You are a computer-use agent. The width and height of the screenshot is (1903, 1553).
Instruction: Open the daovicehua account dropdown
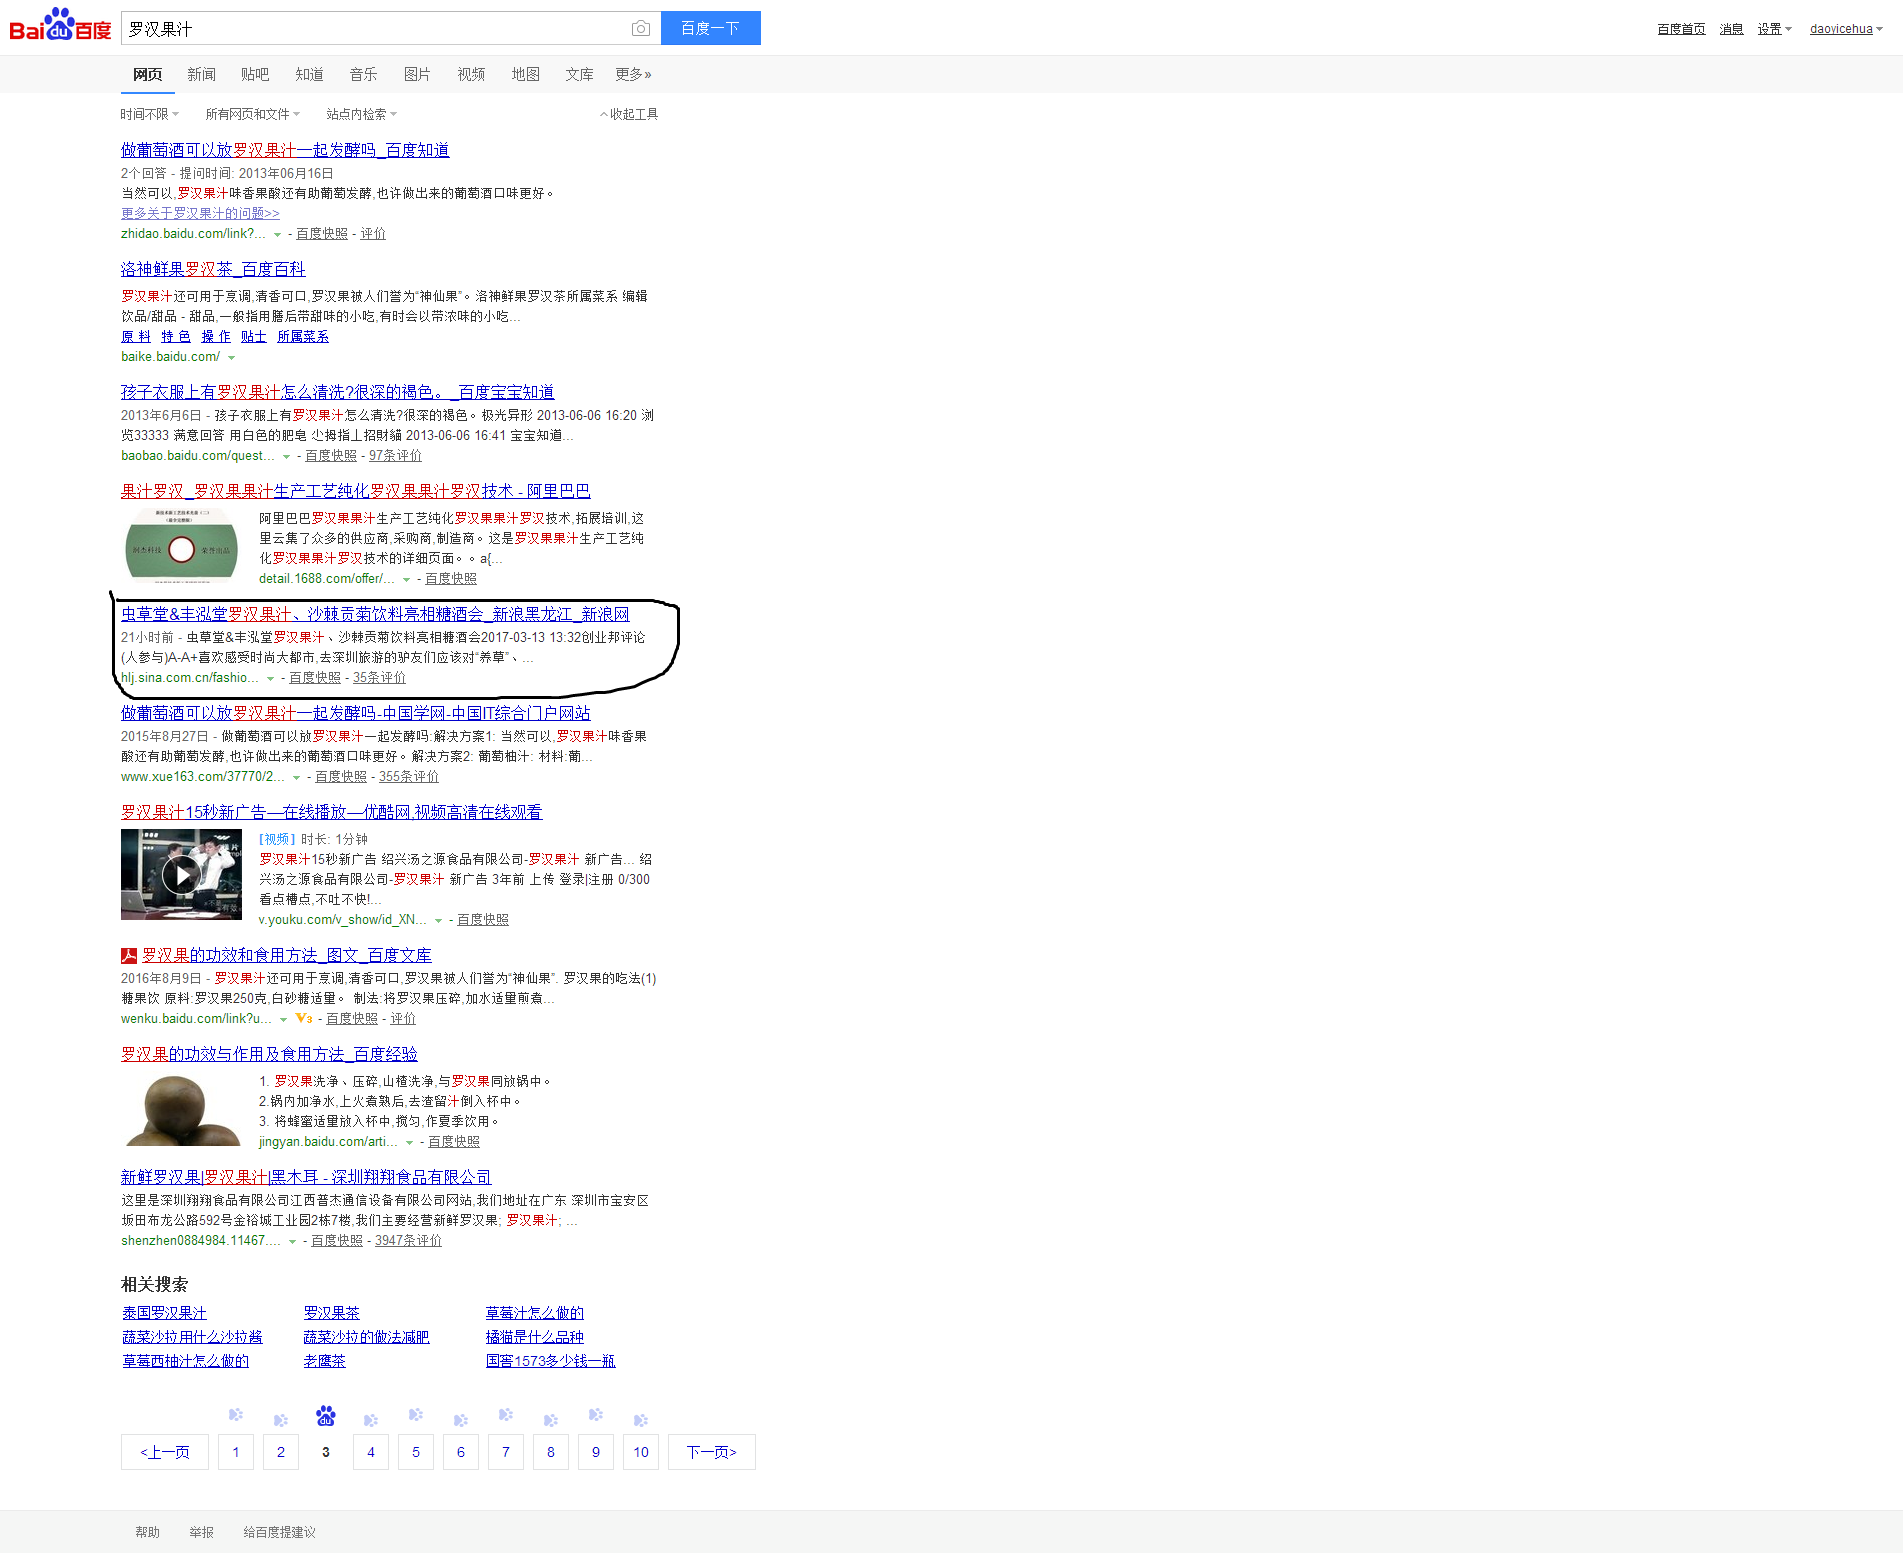1846,29
